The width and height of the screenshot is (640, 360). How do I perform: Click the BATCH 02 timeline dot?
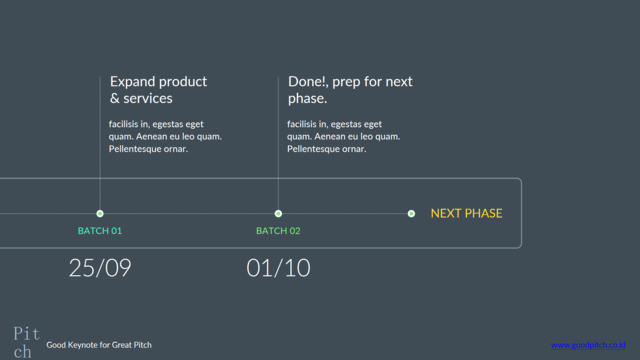click(278, 213)
